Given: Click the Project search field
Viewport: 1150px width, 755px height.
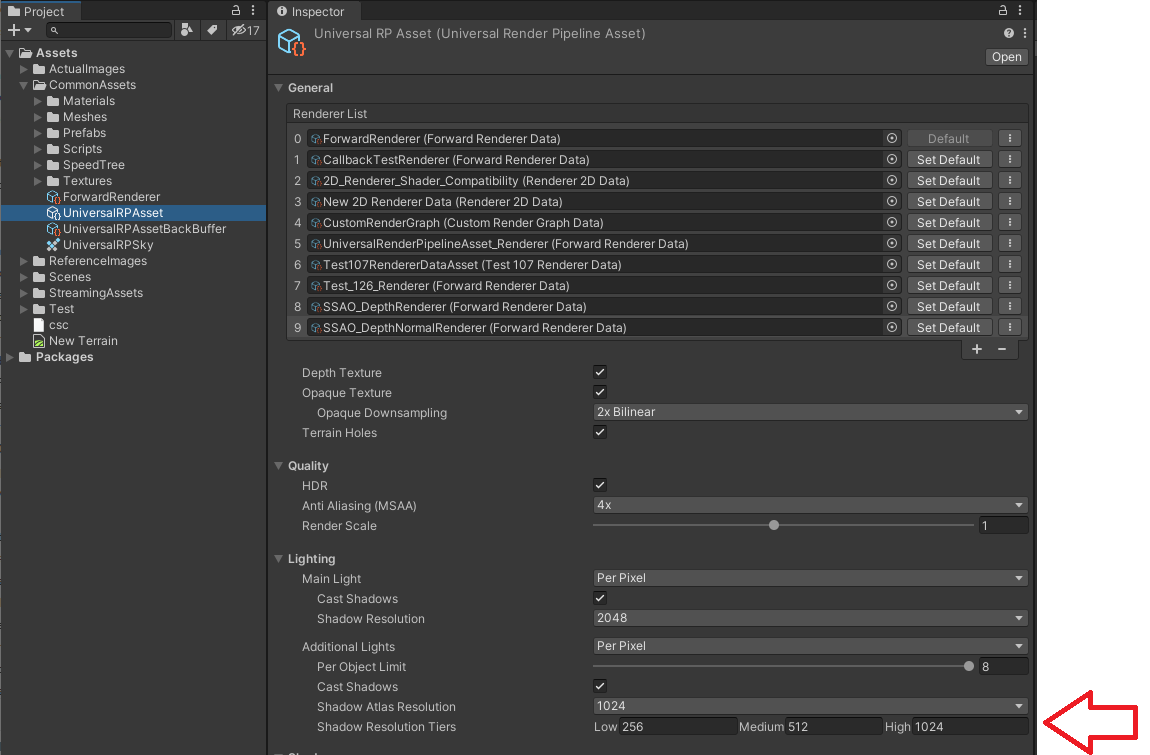Looking at the screenshot, I should pos(109,30).
